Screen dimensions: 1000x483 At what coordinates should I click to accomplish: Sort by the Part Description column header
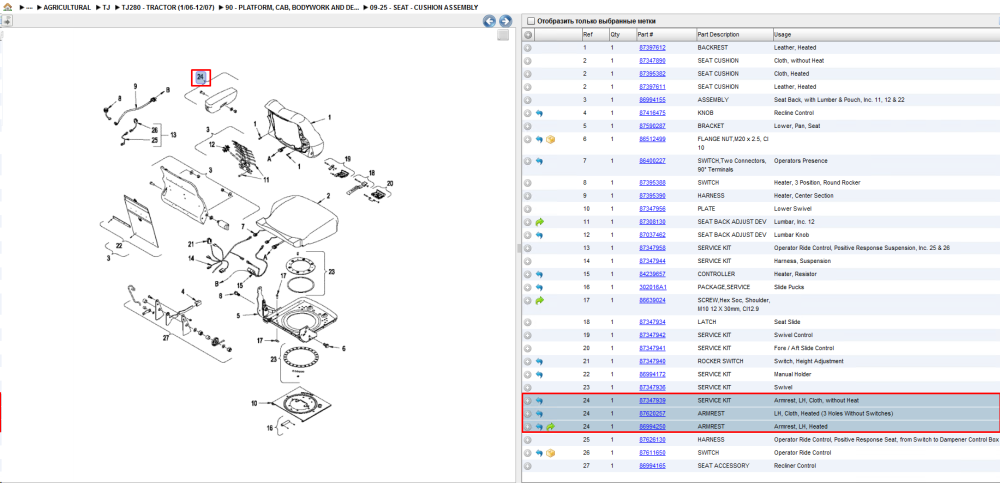tap(734, 34)
